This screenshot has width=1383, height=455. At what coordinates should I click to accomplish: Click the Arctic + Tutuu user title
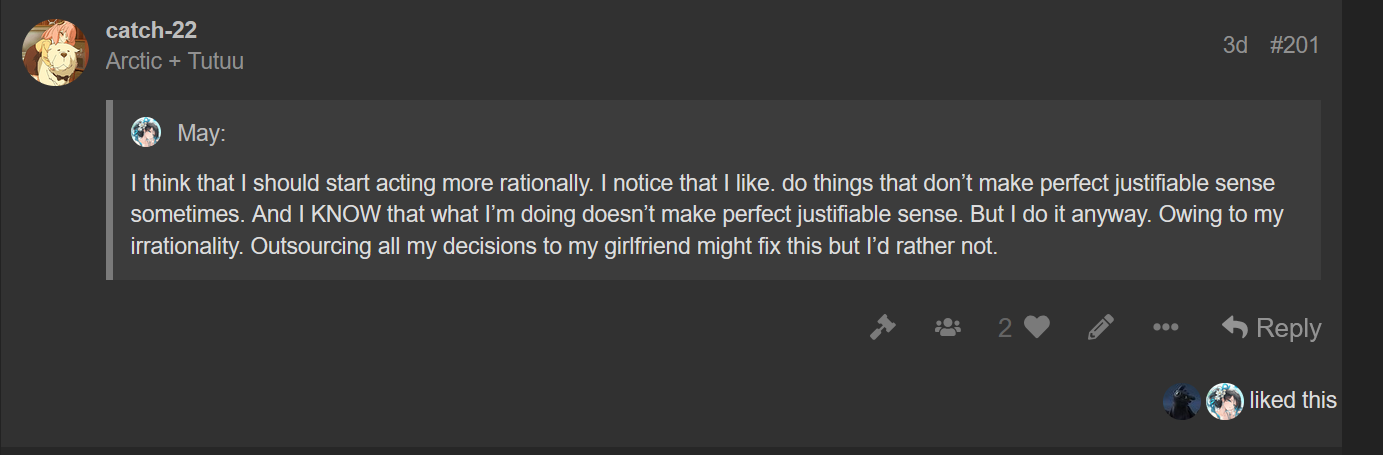tap(175, 61)
